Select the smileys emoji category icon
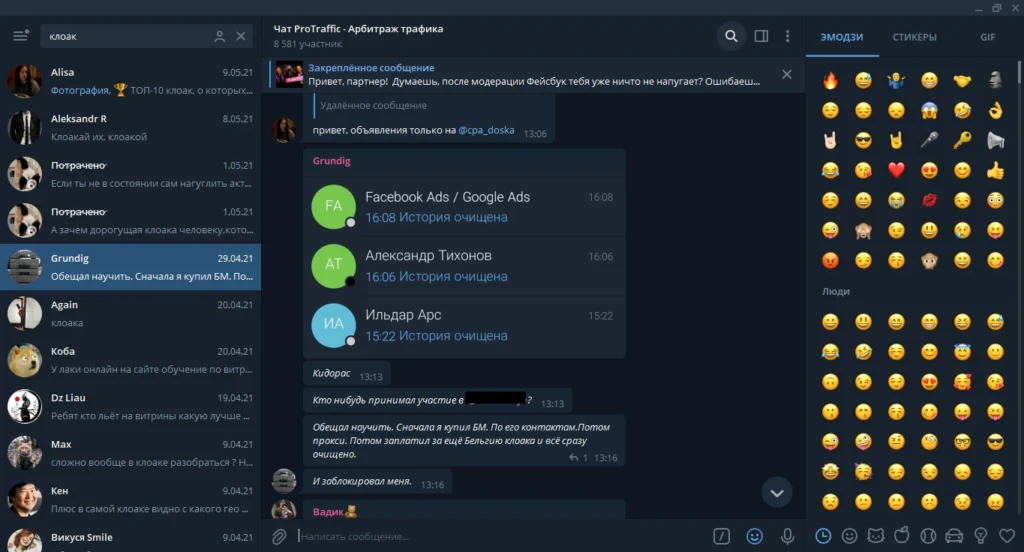 click(850, 536)
